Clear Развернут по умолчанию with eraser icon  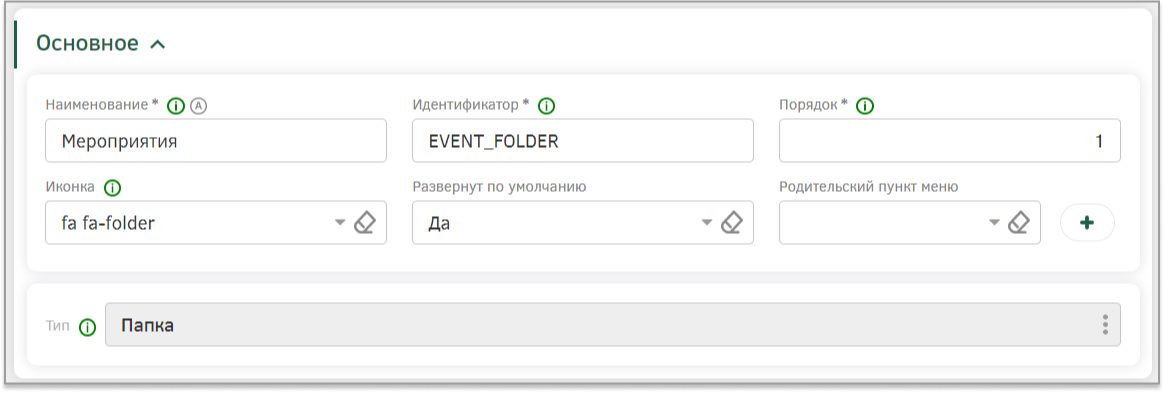732,222
